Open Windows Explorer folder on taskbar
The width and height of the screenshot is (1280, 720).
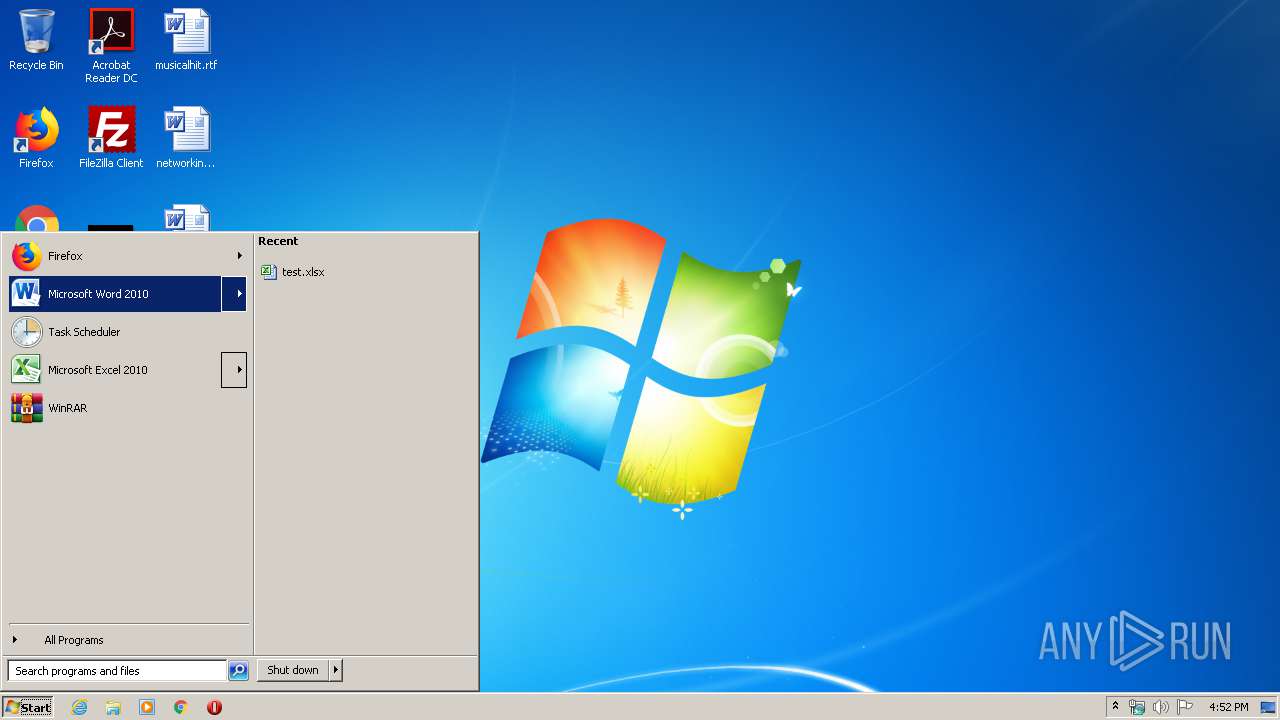pyautogui.click(x=113, y=707)
